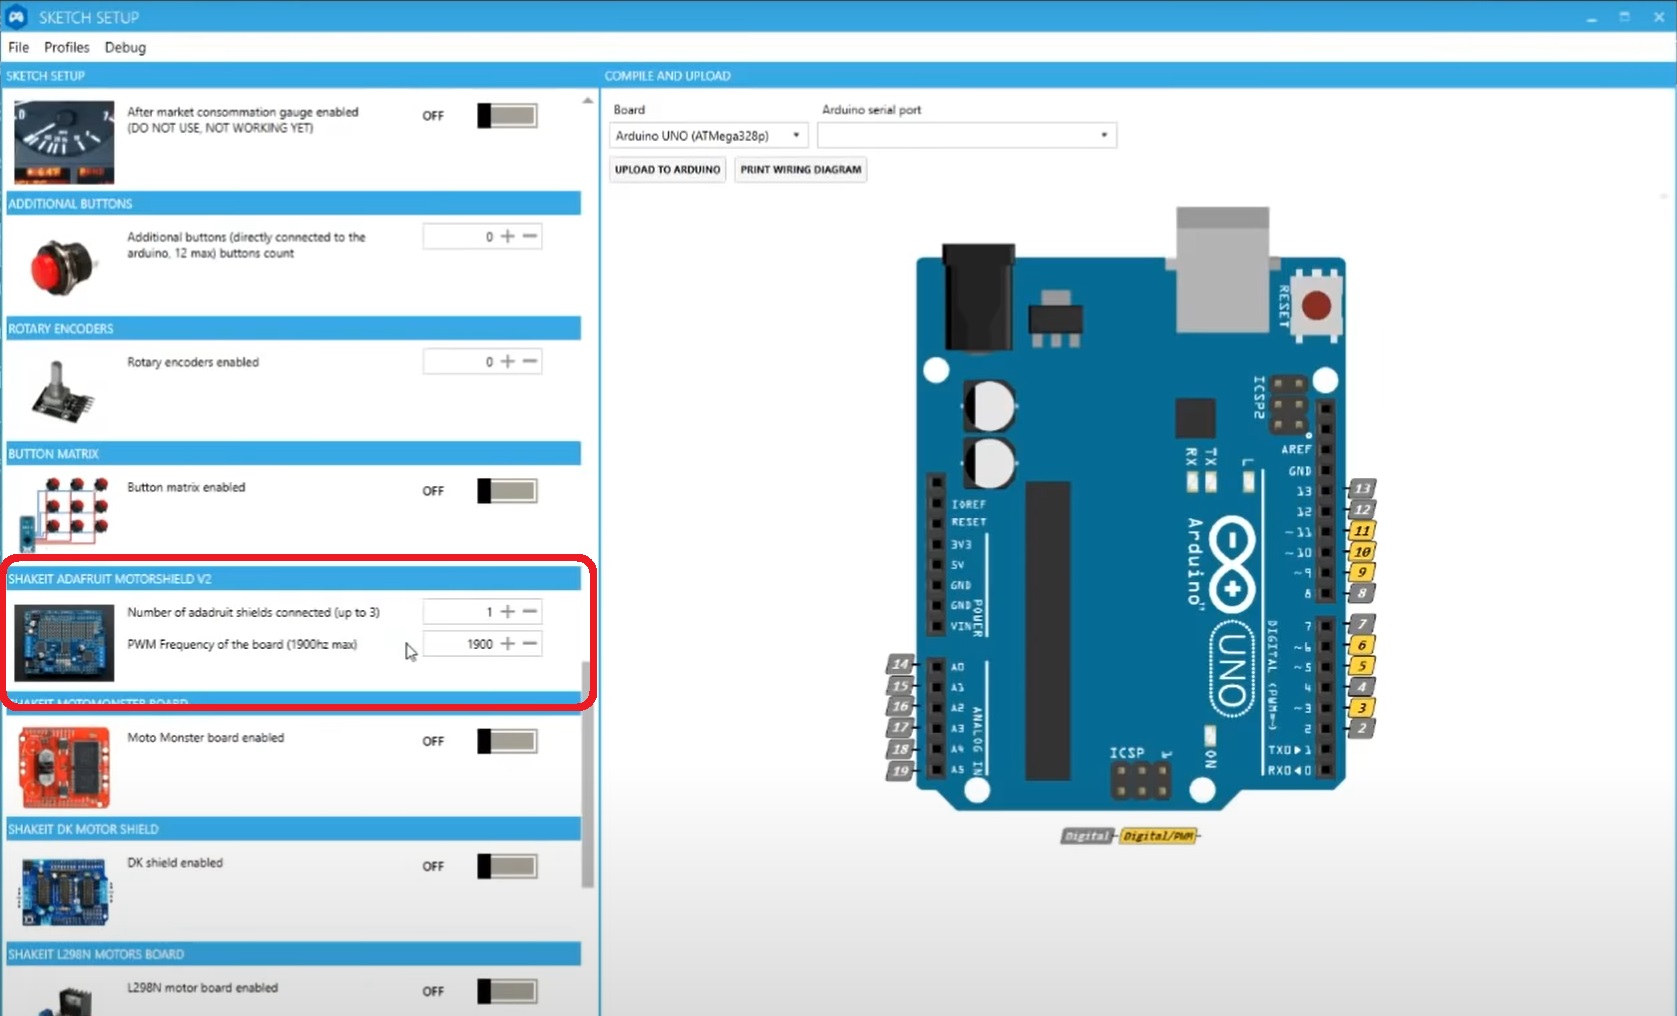The image size is (1677, 1016).
Task: Click the Digital/PWM legend tag
Action: (1159, 836)
